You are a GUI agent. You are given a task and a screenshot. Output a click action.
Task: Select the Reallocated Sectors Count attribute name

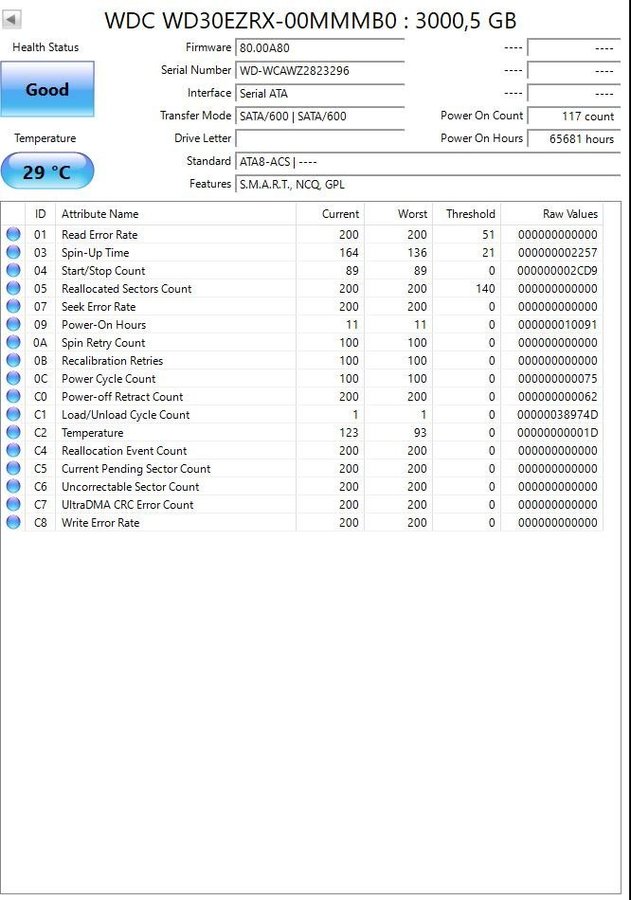point(126,289)
